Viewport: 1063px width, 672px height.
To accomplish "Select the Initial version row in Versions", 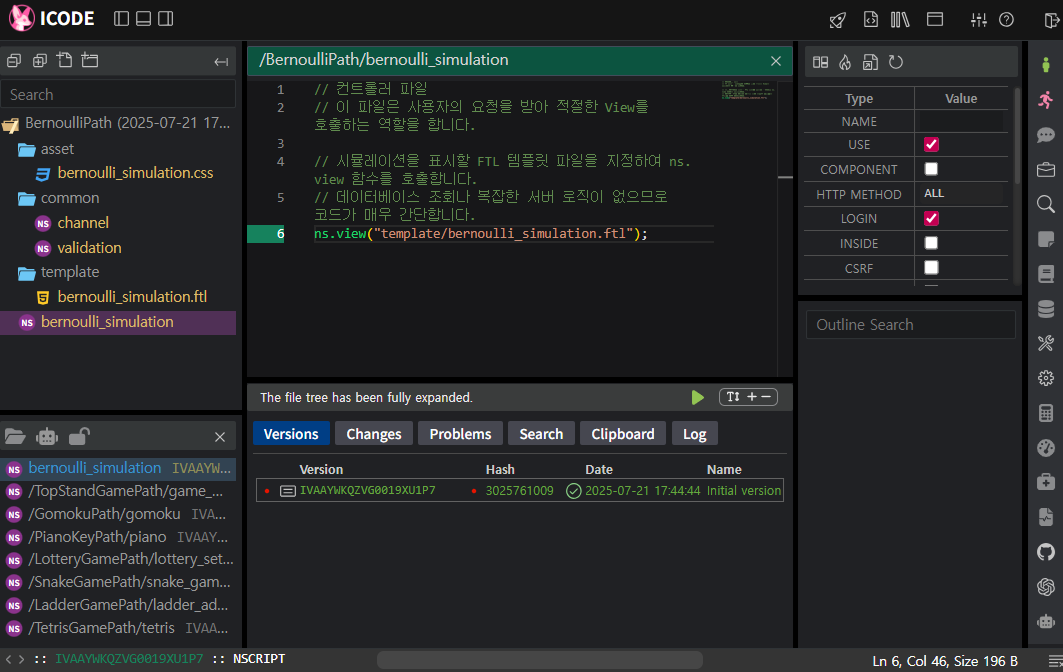I will click(x=519, y=490).
